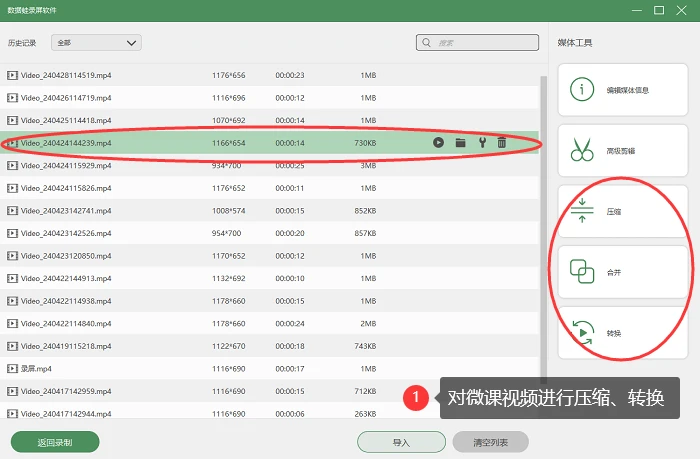Click the wrench tool icon in selected row
The width and height of the screenshot is (700, 459).
click(x=482, y=142)
